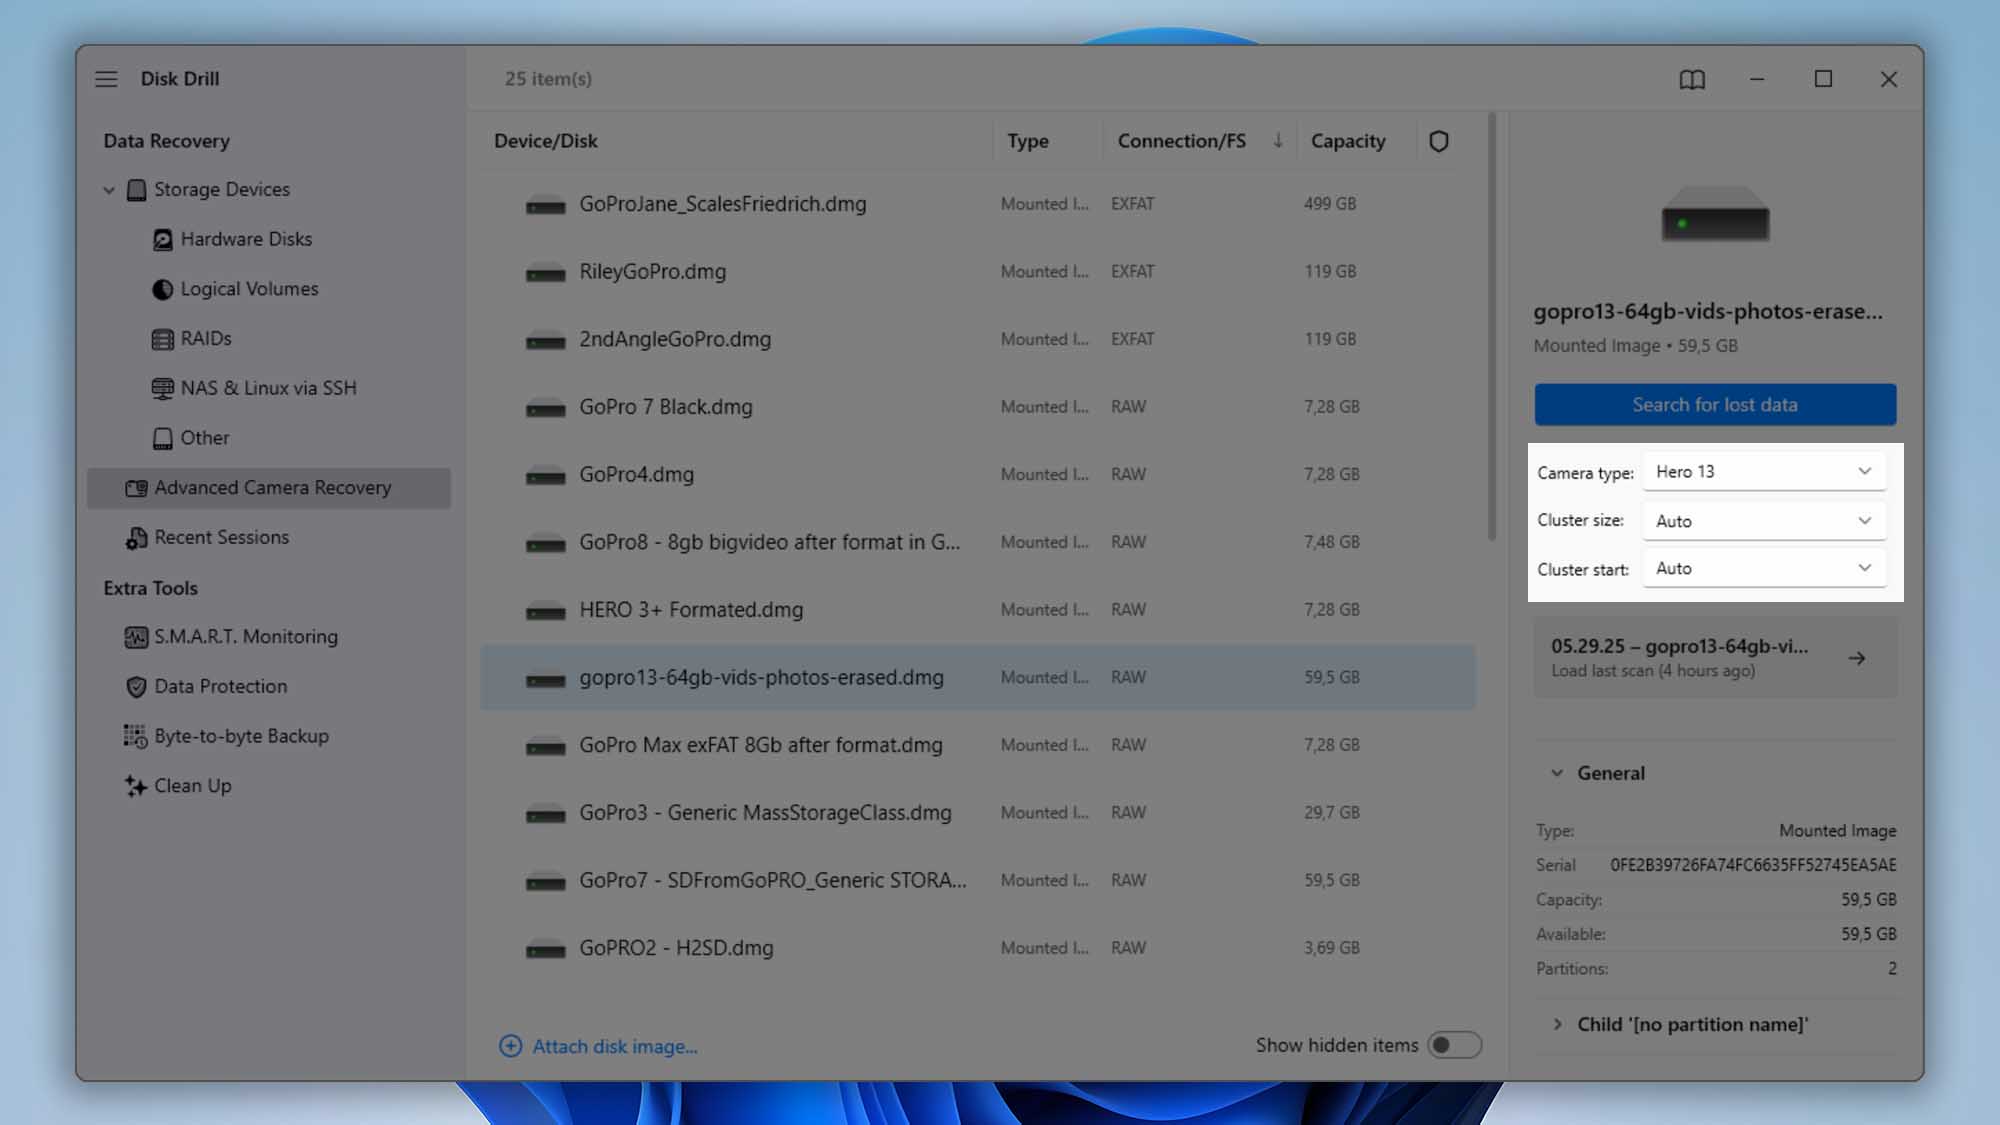Sort by Capacity column header
Image resolution: width=2000 pixels, height=1125 pixels.
tap(1348, 141)
